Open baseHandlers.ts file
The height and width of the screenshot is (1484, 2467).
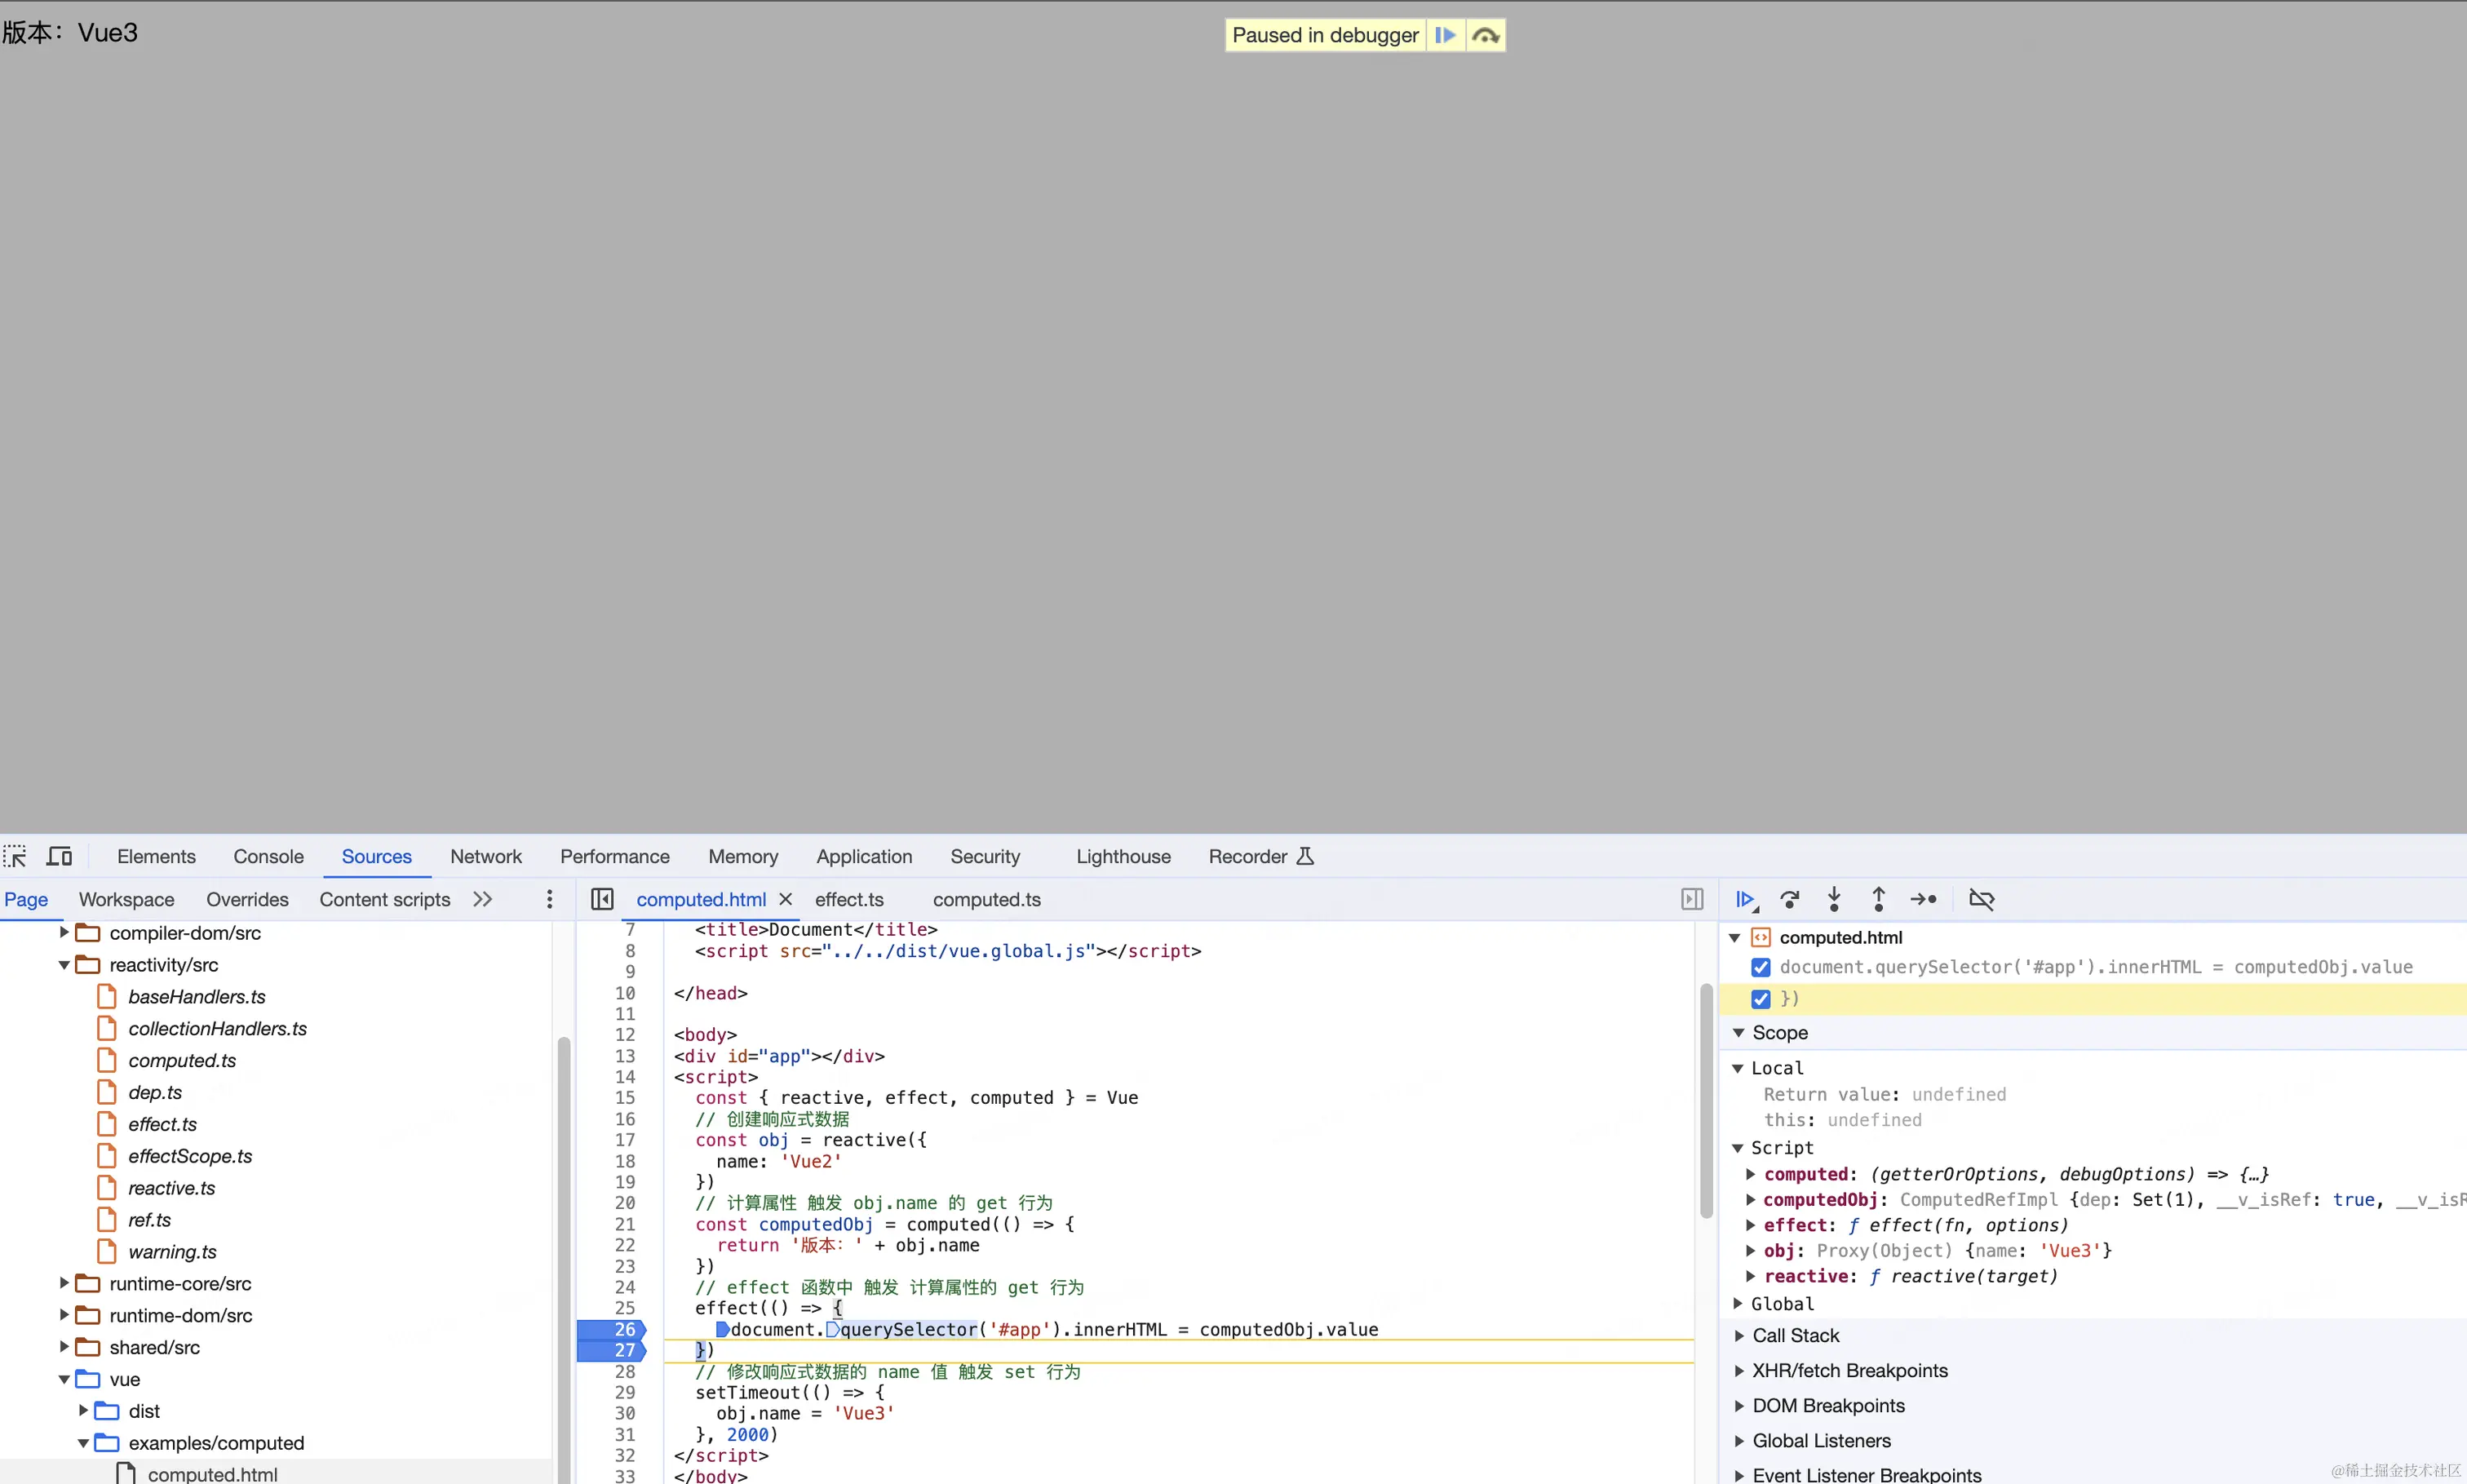(x=196, y=996)
